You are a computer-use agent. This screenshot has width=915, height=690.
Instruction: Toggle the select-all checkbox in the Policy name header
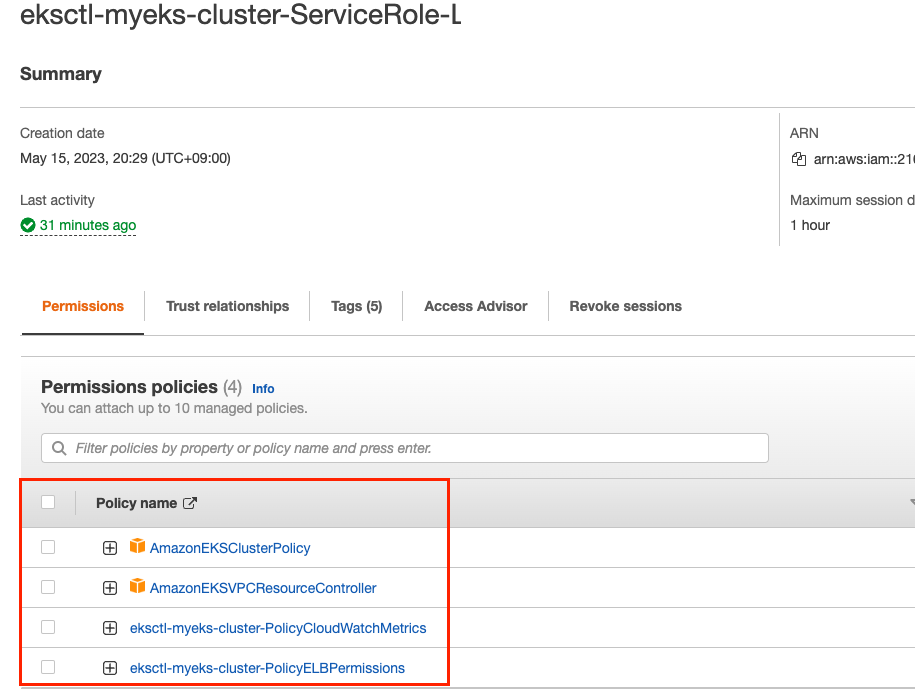pyautogui.click(x=48, y=502)
